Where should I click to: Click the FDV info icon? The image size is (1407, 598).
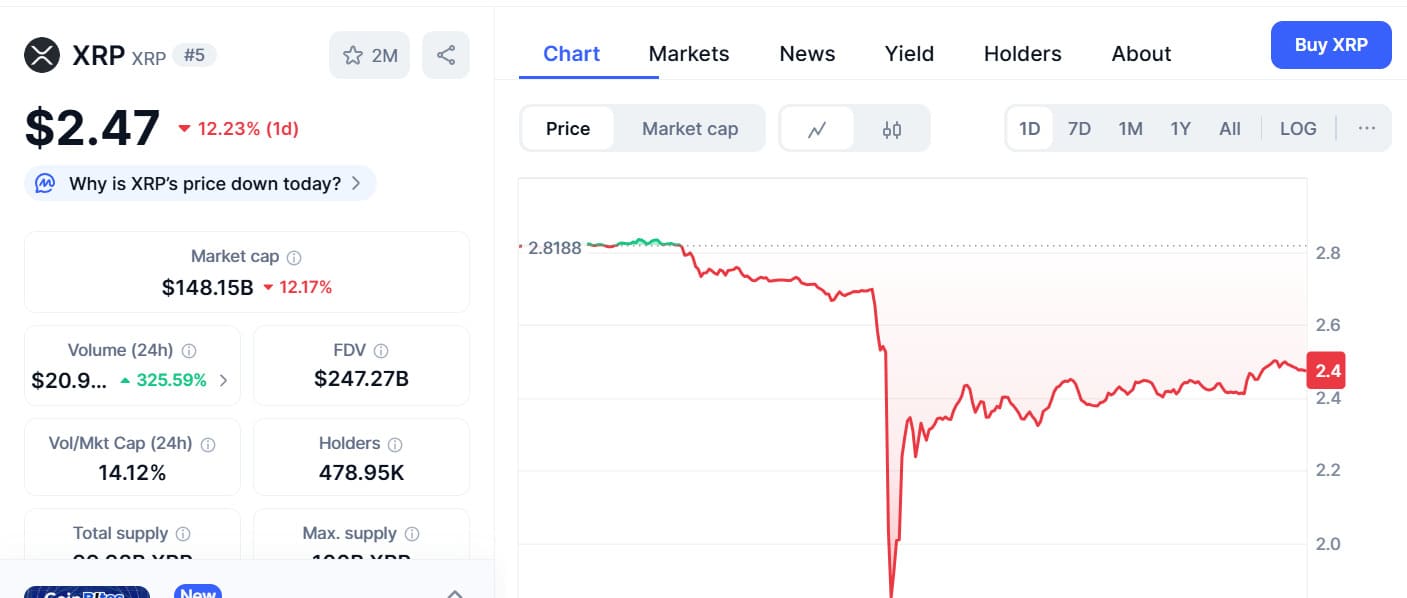point(380,350)
